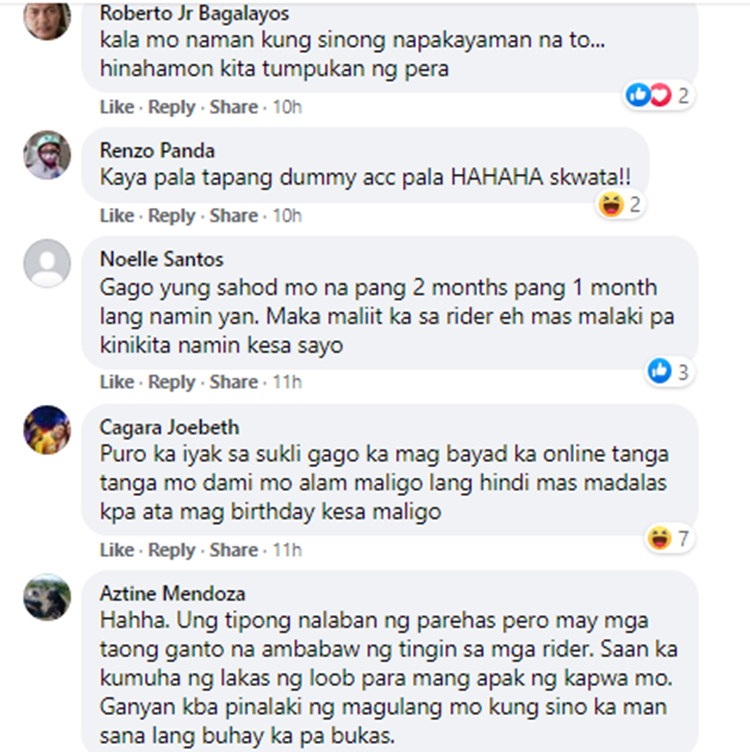This screenshot has height=752, width=750.
Task: Open the 11h timestamp on Cagara Joebeth's comment
Action: (287, 550)
